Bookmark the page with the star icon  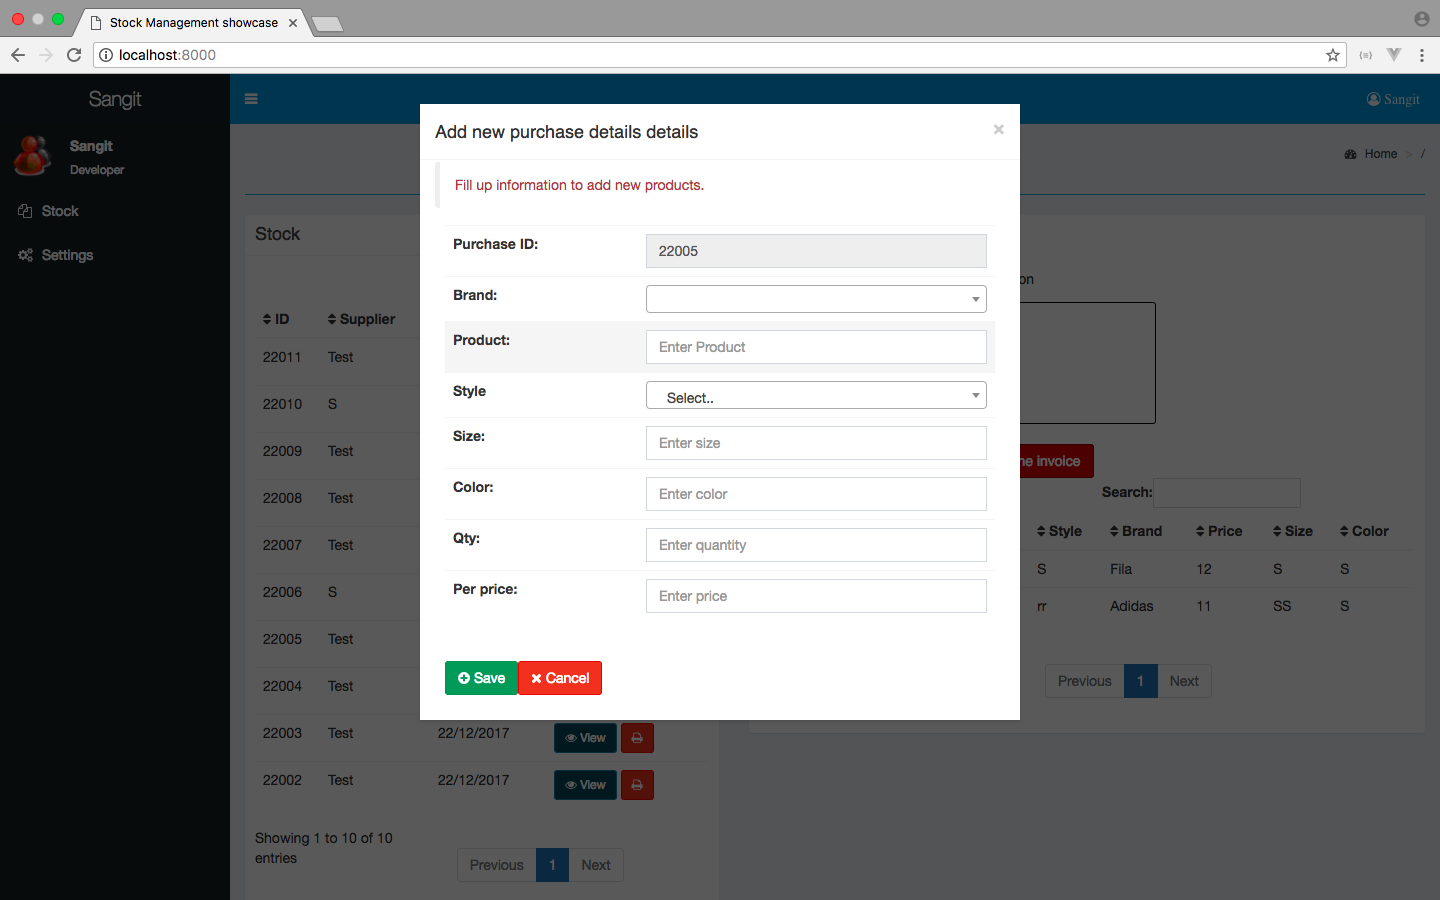pyautogui.click(x=1332, y=55)
